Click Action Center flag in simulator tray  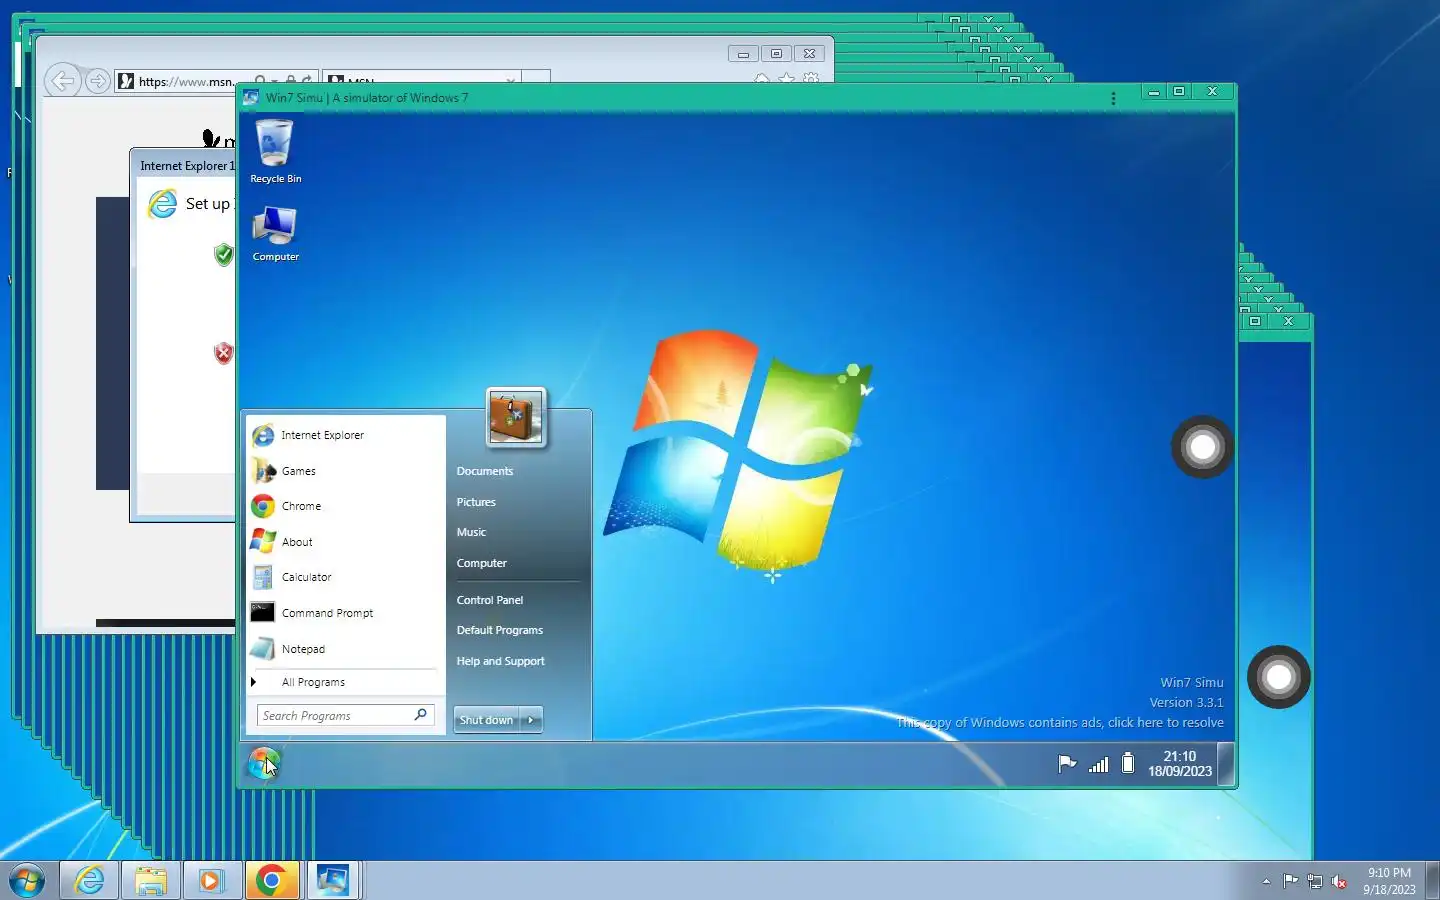(1067, 764)
